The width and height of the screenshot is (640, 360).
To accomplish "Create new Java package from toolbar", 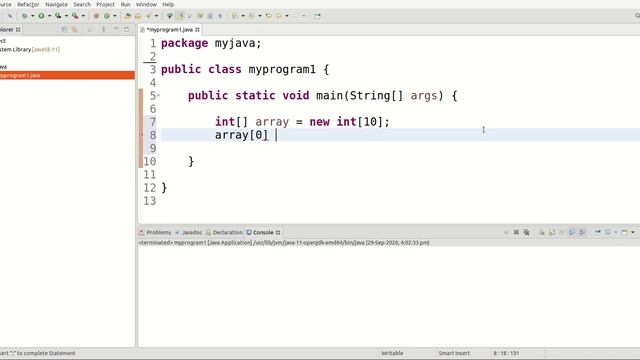I will tap(96, 16).
